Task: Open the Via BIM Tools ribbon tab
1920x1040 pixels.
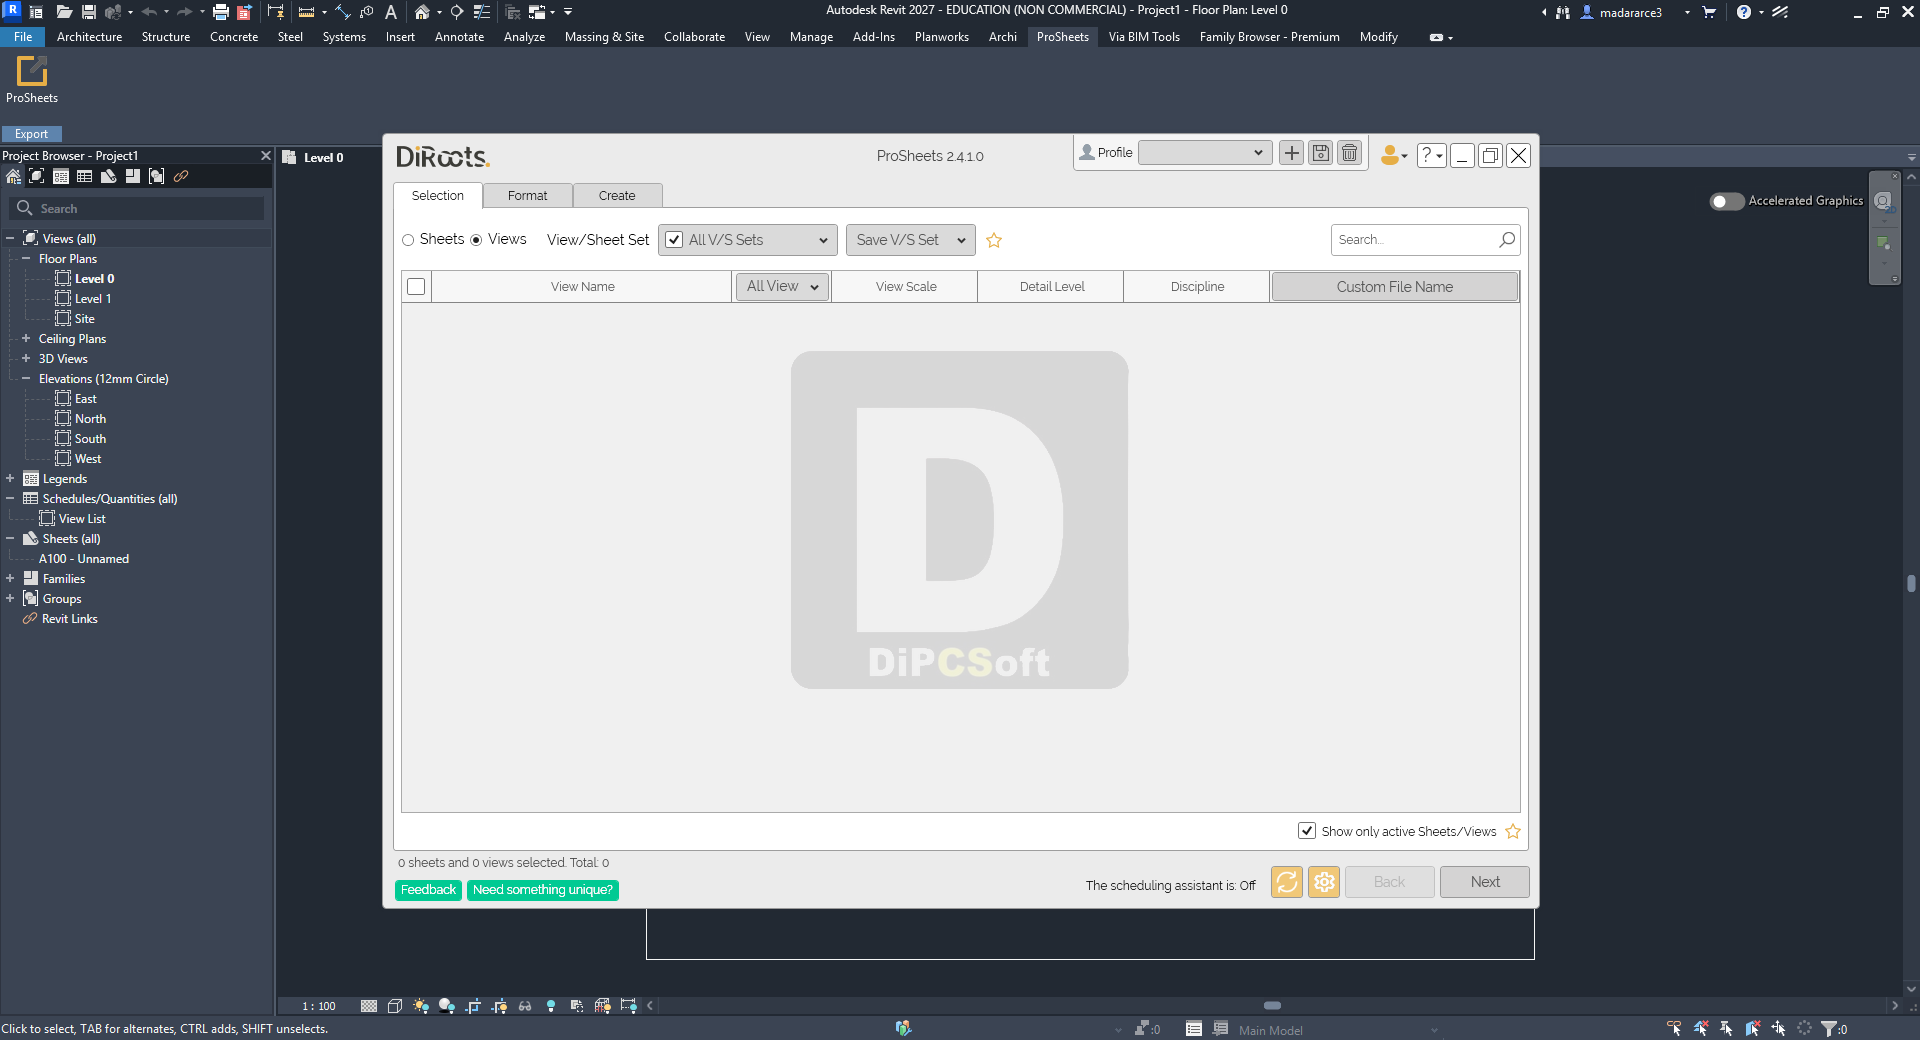Action: 1144,37
